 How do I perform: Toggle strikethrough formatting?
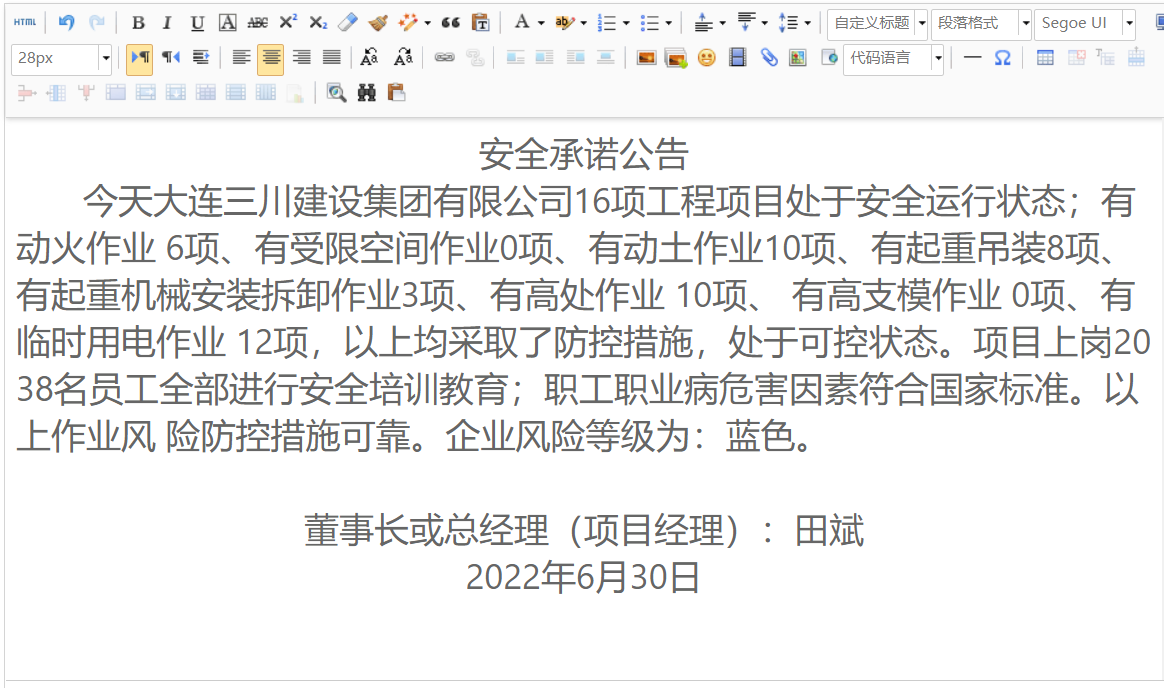pyautogui.click(x=258, y=23)
